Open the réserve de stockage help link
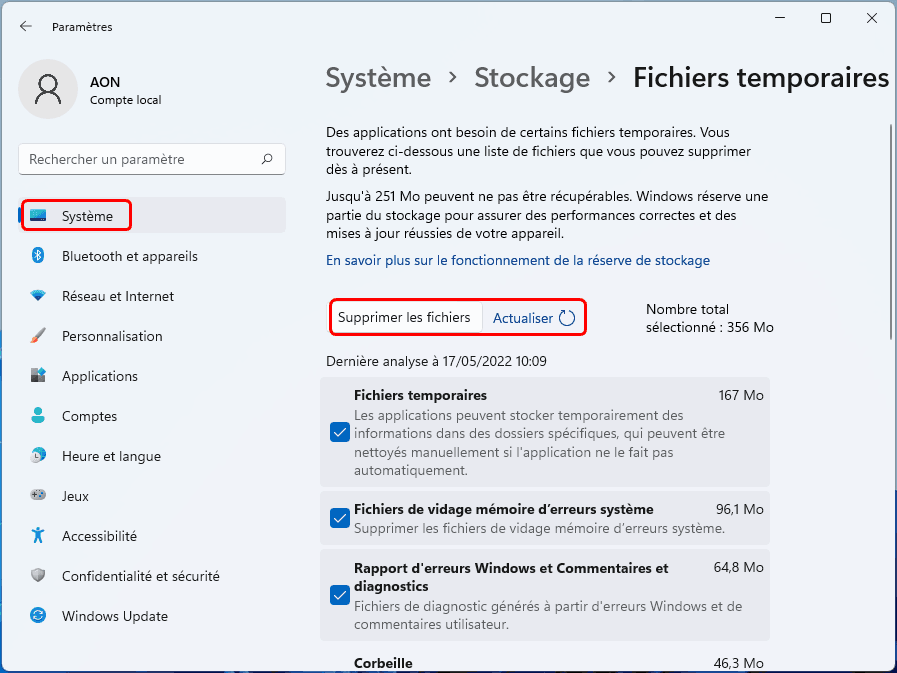 (x=518, y=260)
